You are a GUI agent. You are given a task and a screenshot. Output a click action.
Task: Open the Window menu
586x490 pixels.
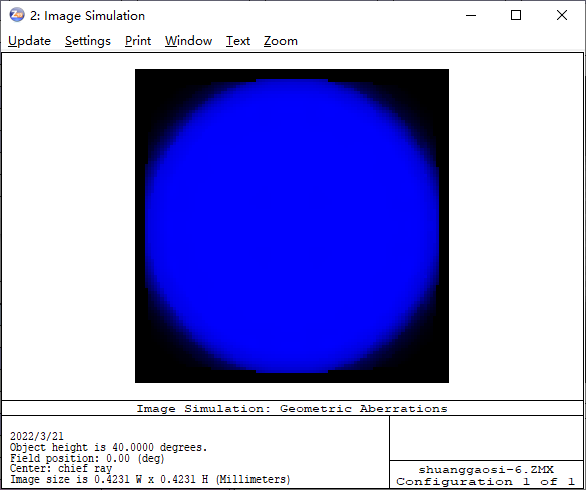[188, 41]
